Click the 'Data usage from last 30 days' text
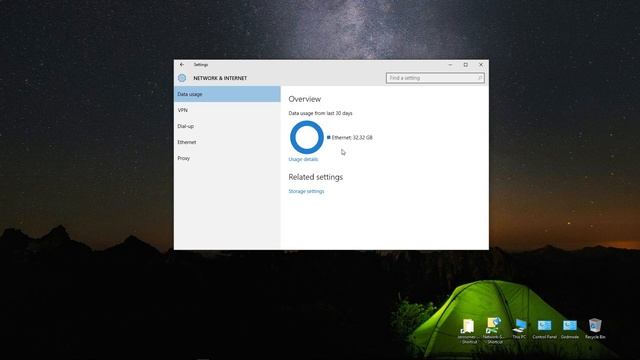 coord(320,113)
